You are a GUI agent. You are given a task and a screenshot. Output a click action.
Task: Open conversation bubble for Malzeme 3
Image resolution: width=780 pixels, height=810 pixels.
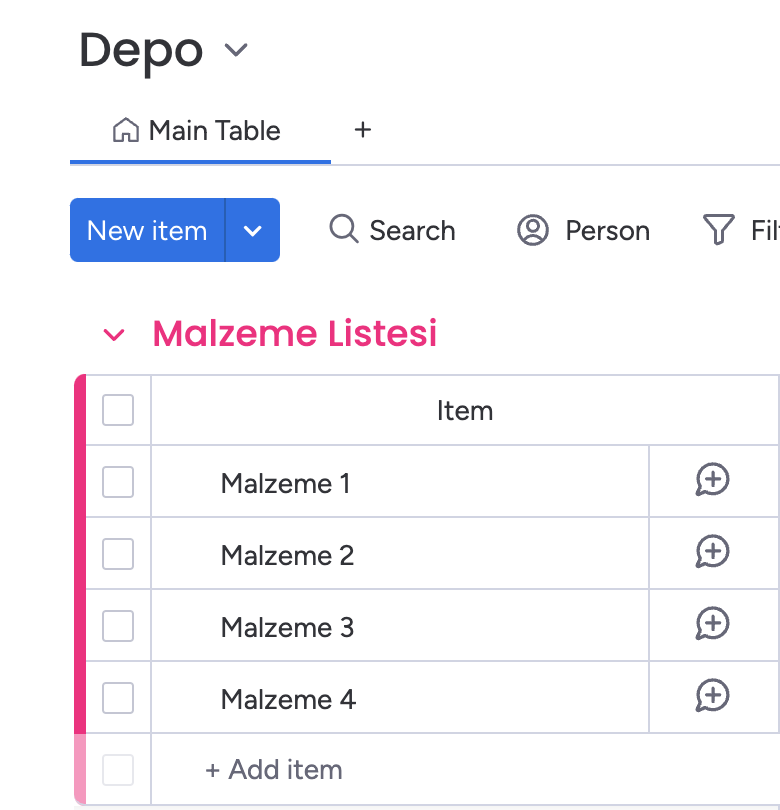pyautogui.click(x=712, y=624)
